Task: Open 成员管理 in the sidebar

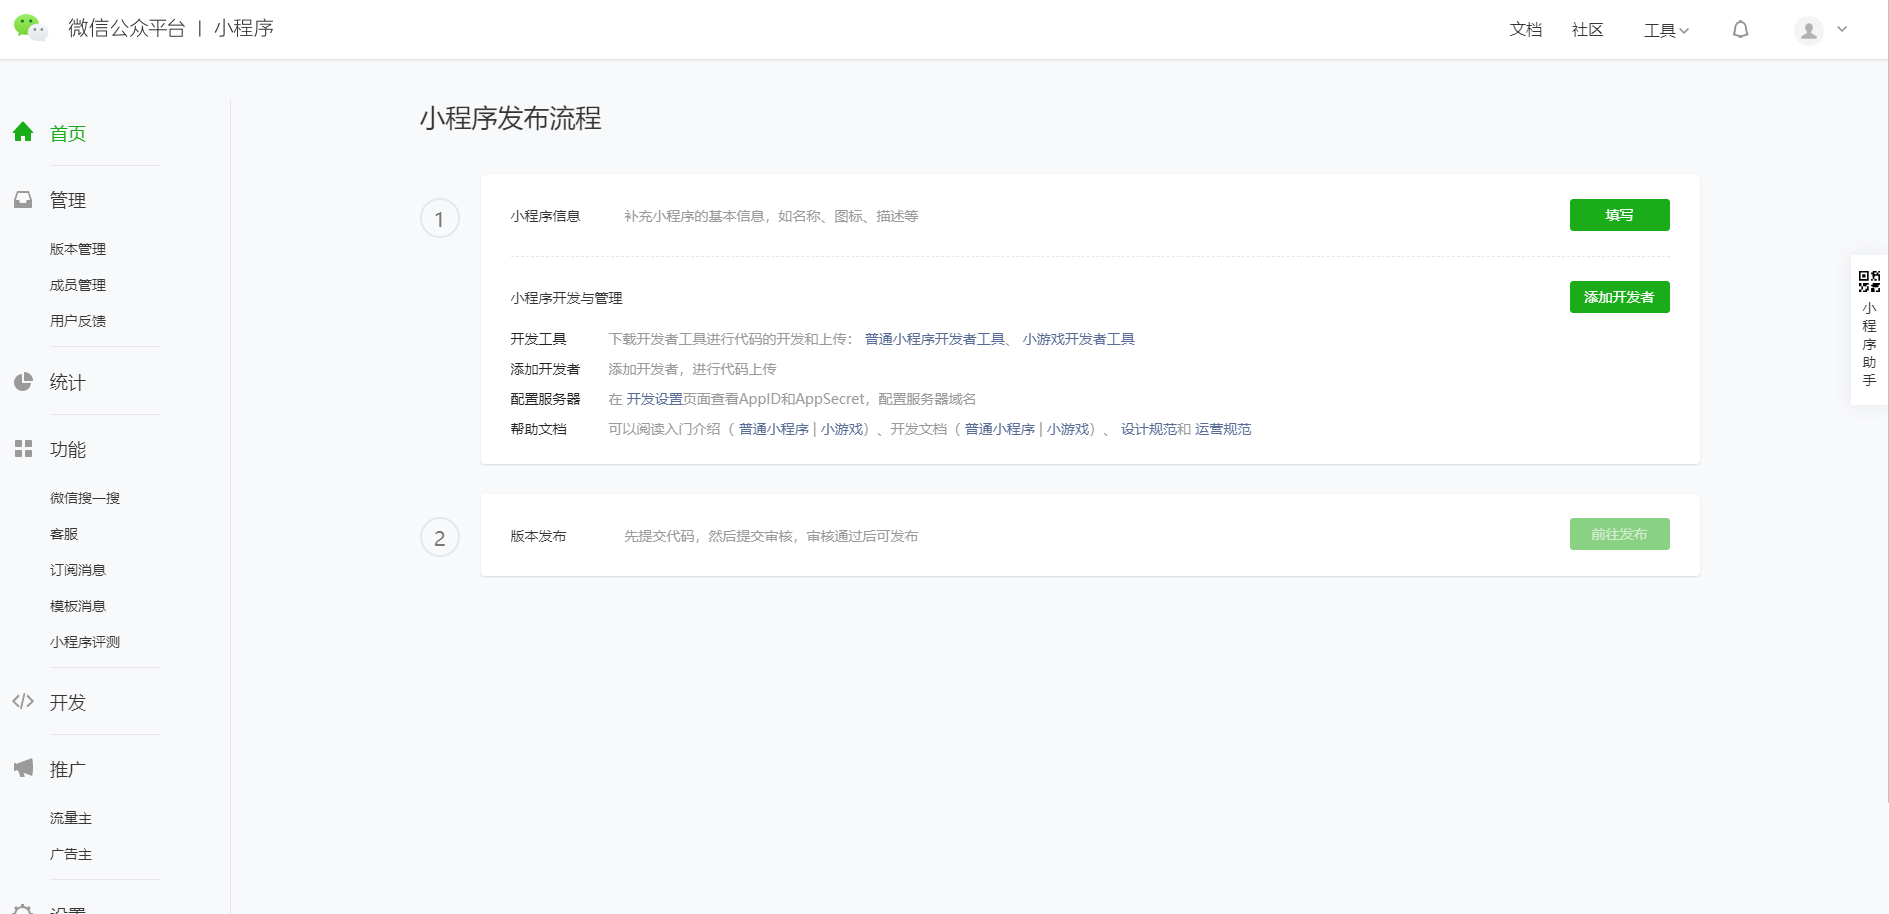Action: point(78,285)
